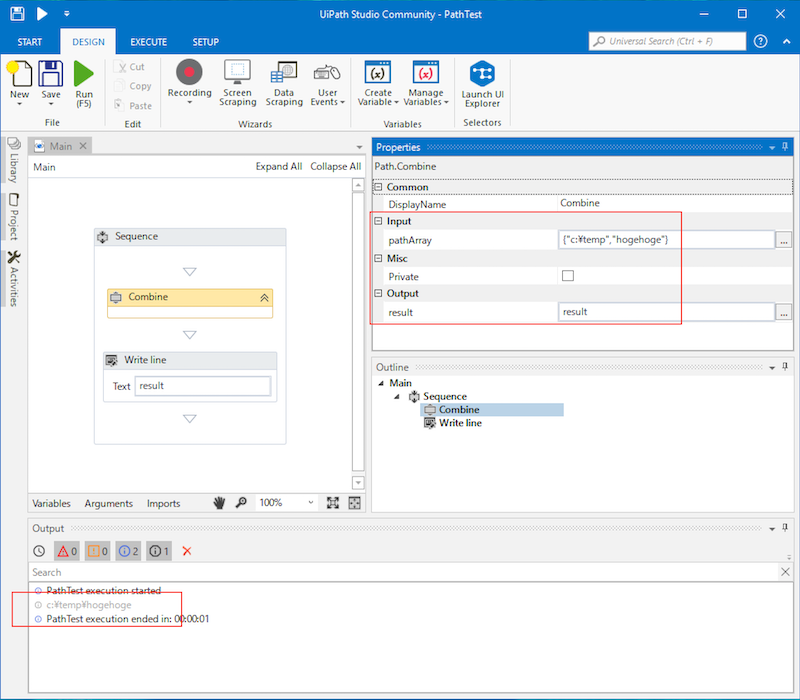The image size is (800, 700).
Task: Collapse the Misc property section
Action: pos(378,258)
